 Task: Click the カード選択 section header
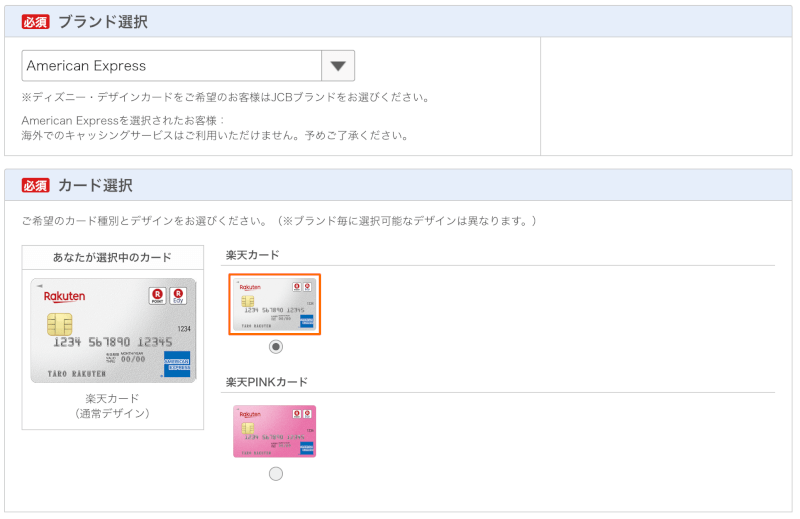(x=95, y=186)
